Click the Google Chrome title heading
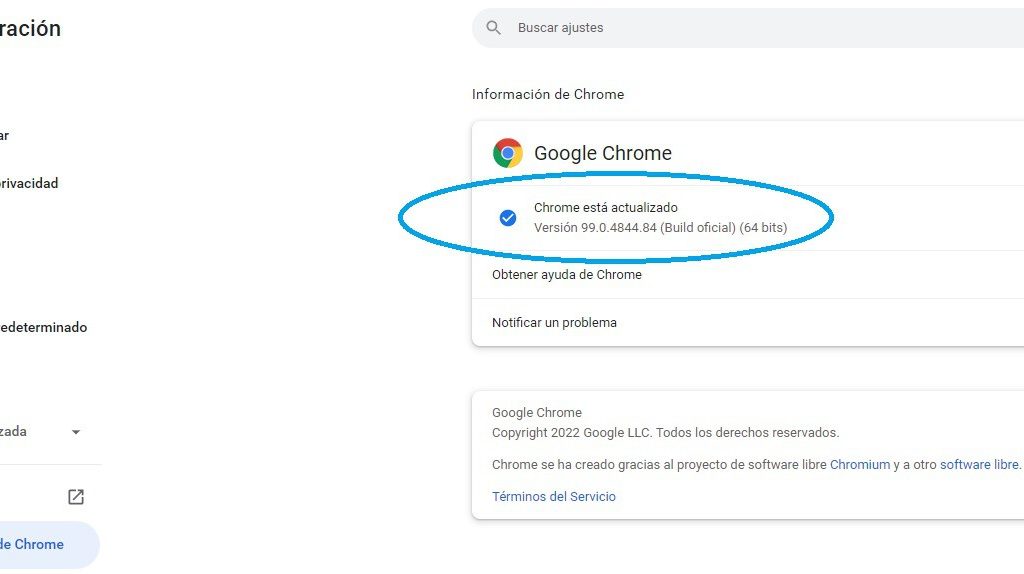The image size is (1024, 574). pyautogui.click(x=603, y=153)
